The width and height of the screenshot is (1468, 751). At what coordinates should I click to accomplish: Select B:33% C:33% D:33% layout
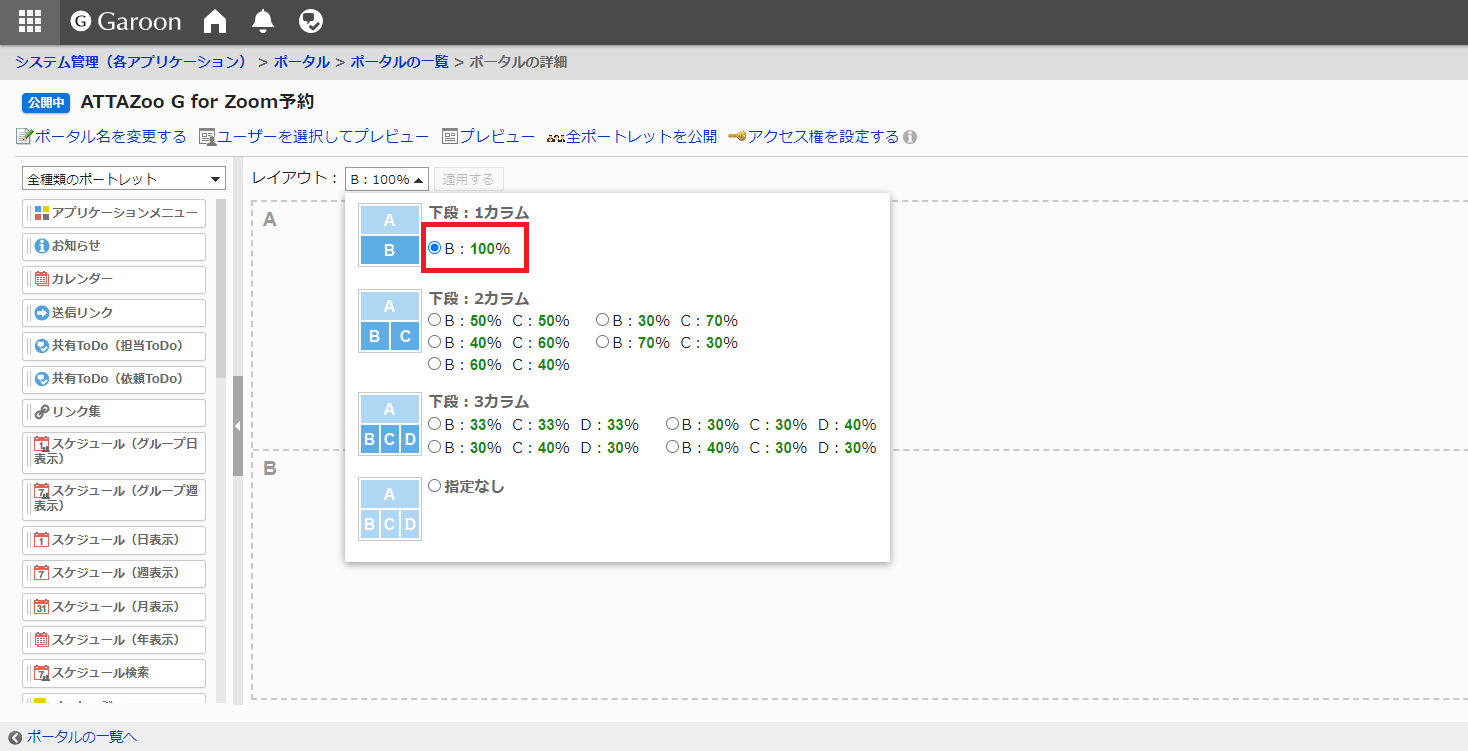click(x=435, y=424)
